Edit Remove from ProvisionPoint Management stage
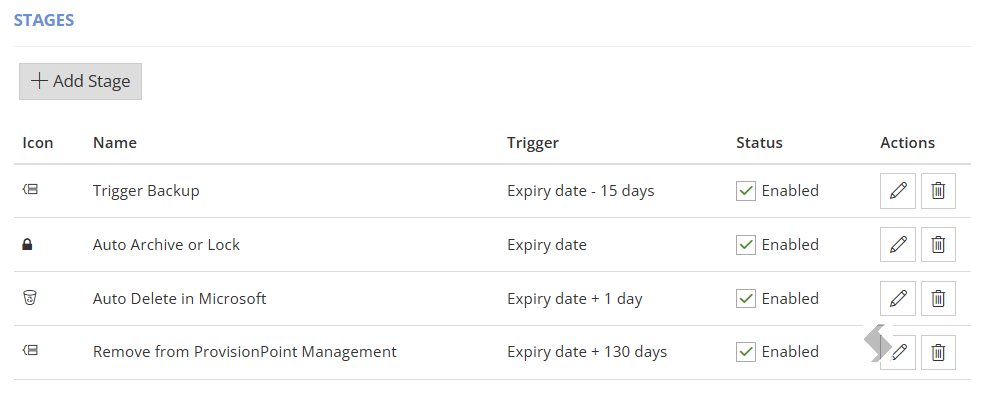Viewport: 988px width, 398px height. (x=900, y=352)
